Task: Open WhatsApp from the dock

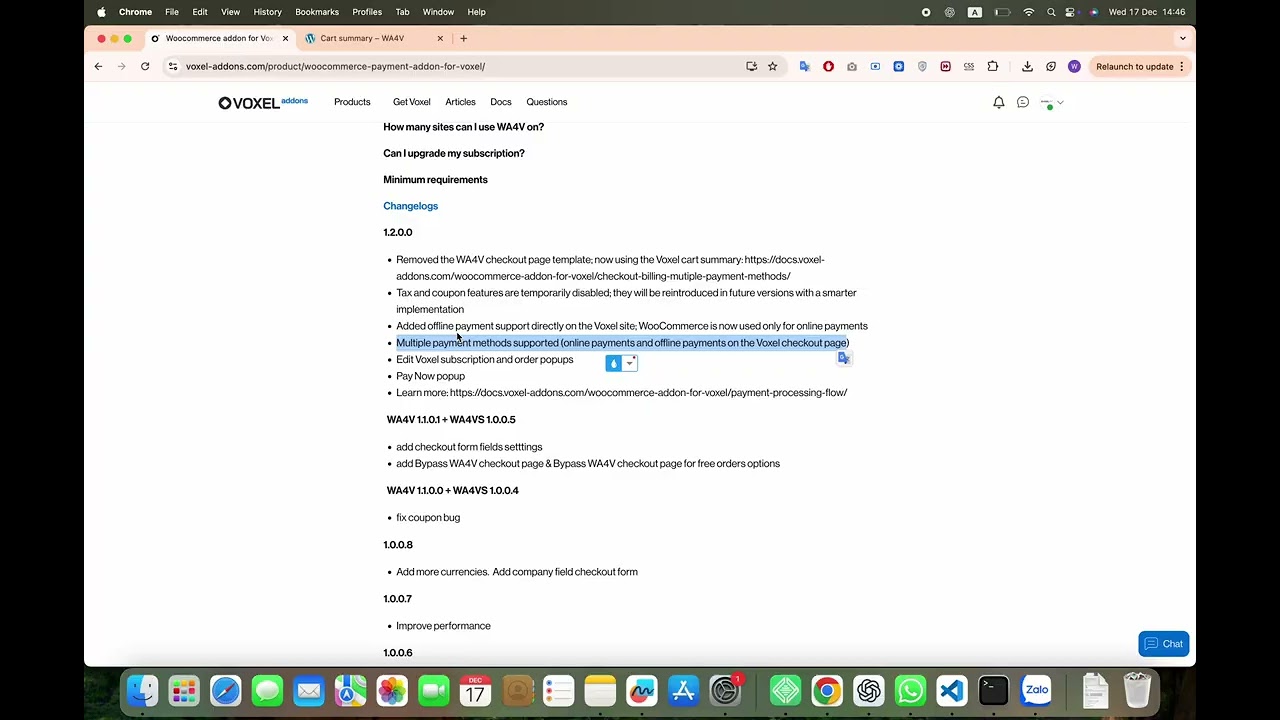Action: coord(910,690)
